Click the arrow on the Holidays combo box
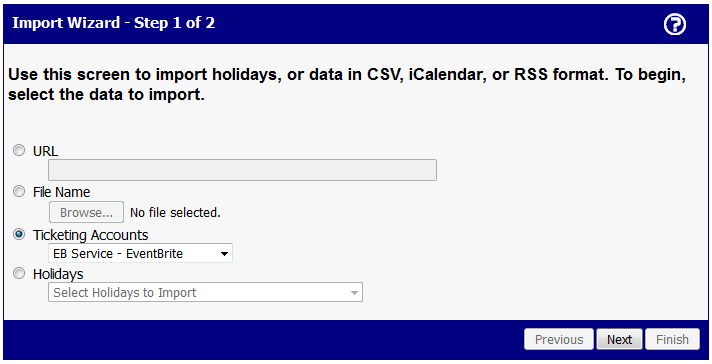This screenshot has width=712, height=364. (x=354, y=293)
